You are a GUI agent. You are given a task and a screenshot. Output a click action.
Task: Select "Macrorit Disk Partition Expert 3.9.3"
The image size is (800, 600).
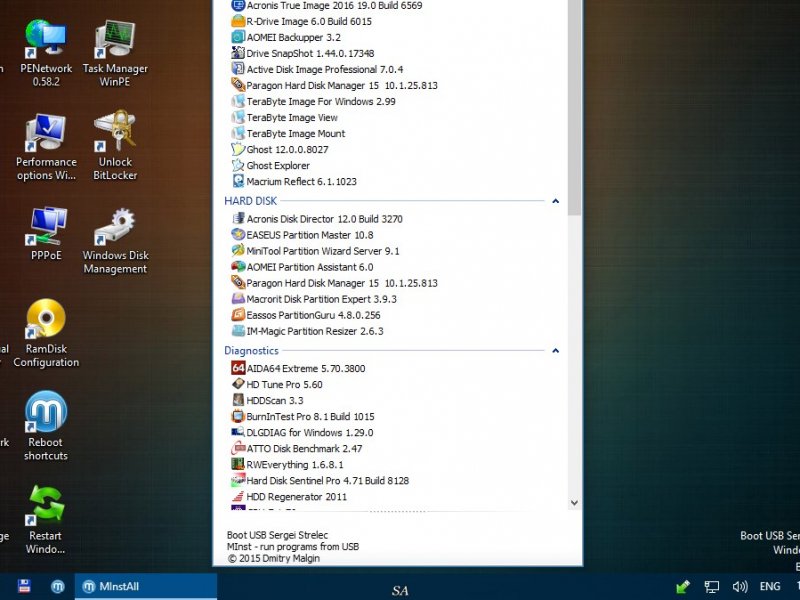(321, 299)
